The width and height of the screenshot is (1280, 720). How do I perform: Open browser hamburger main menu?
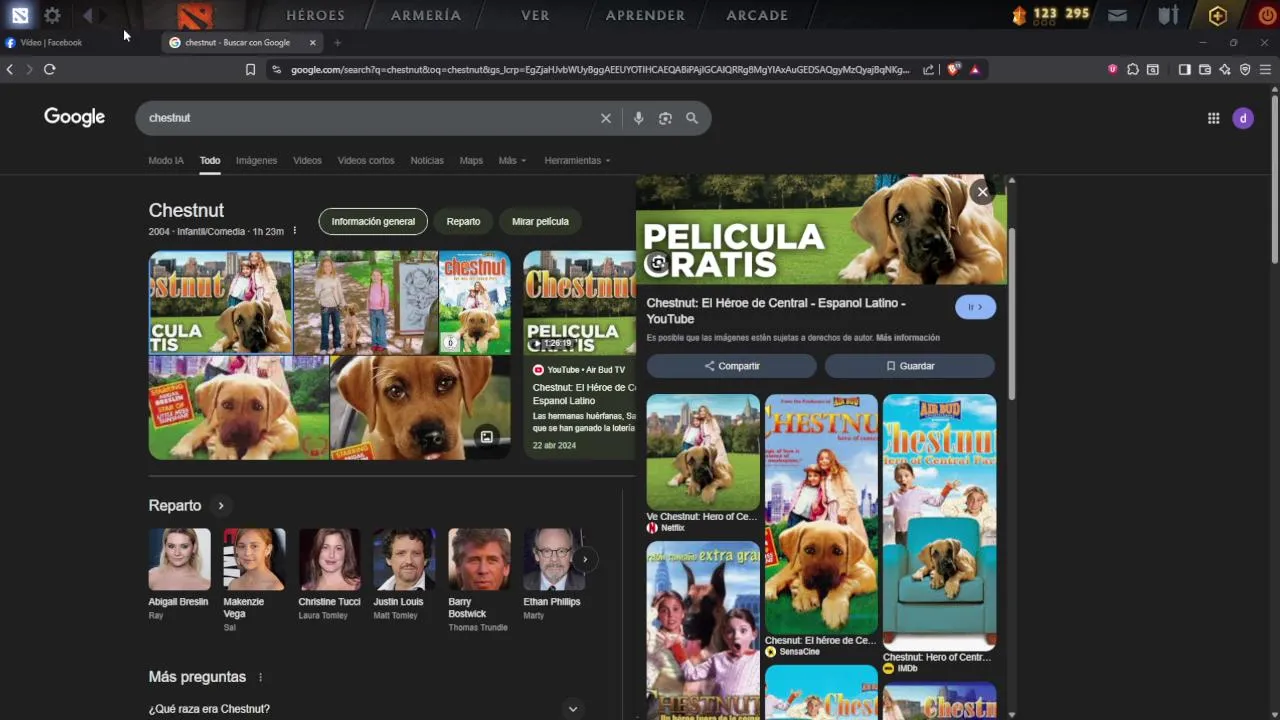pos(1265,69)
